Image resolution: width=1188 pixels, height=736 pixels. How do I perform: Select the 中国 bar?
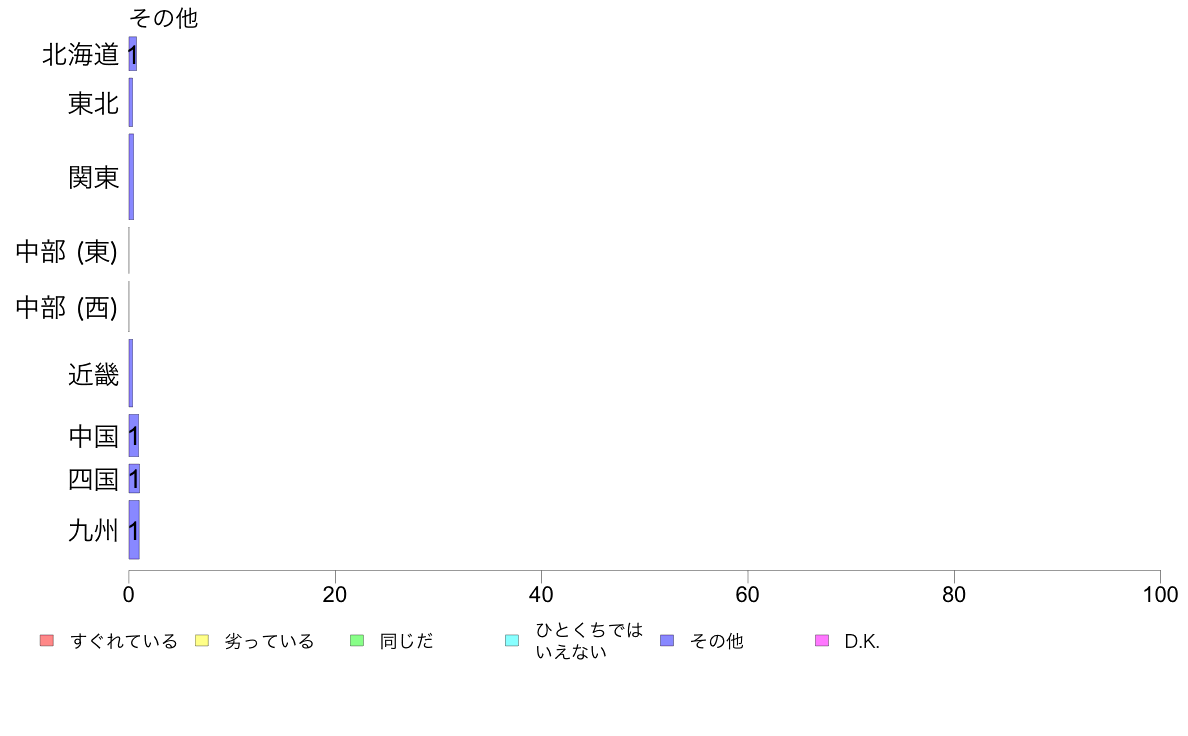[x=134, y=435]
